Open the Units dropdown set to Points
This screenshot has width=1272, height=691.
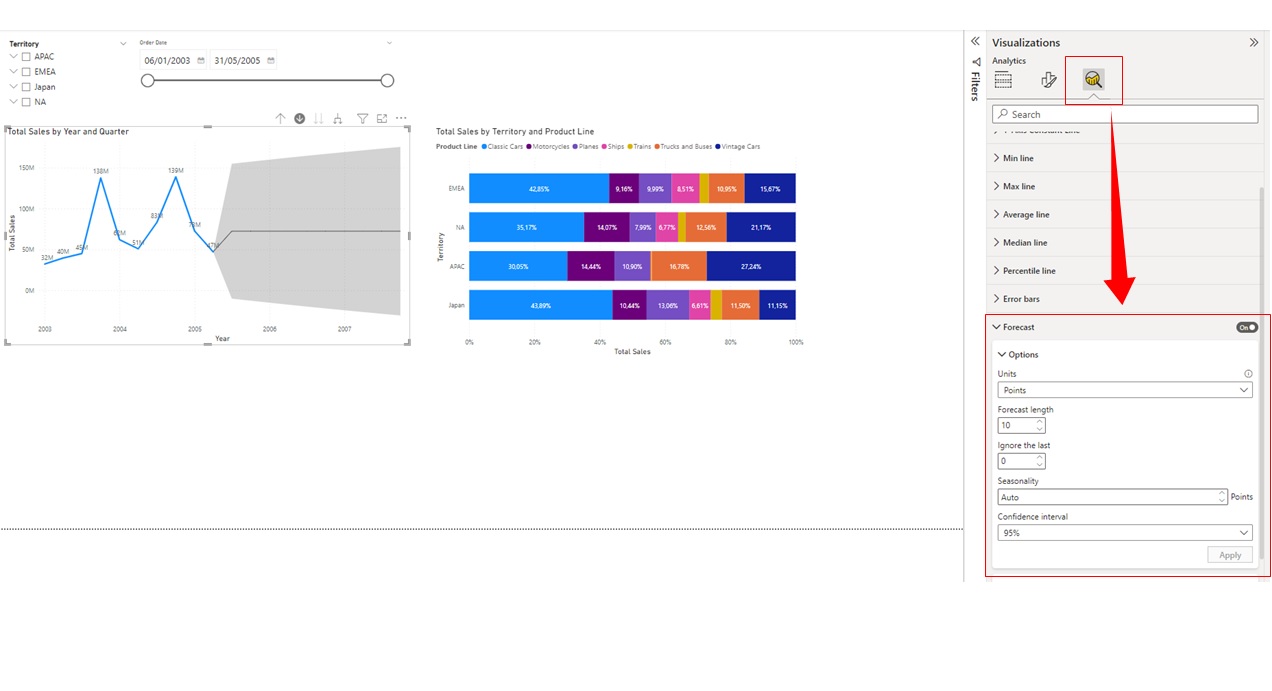[x=1125, y=390]
